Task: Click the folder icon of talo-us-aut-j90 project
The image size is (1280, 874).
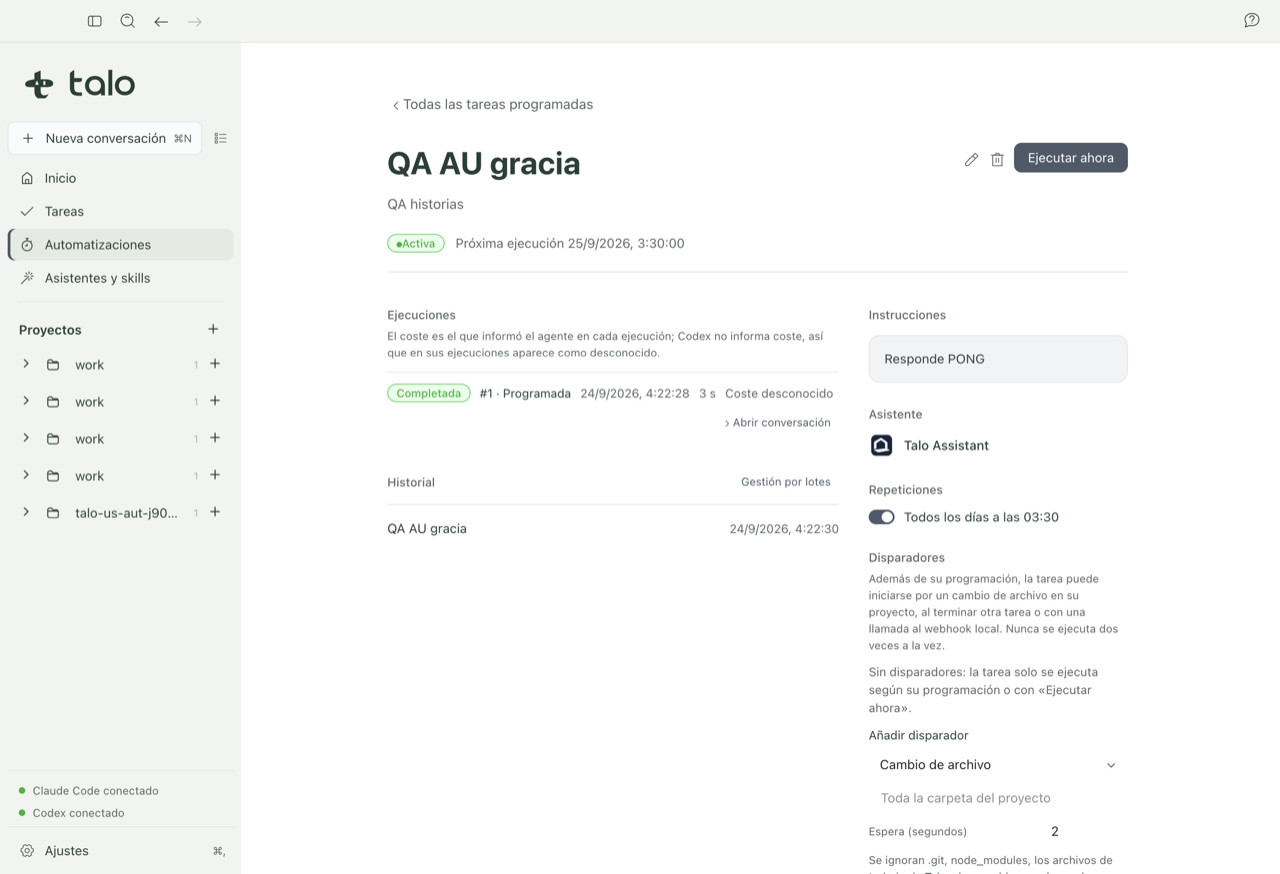Action: 53,513
